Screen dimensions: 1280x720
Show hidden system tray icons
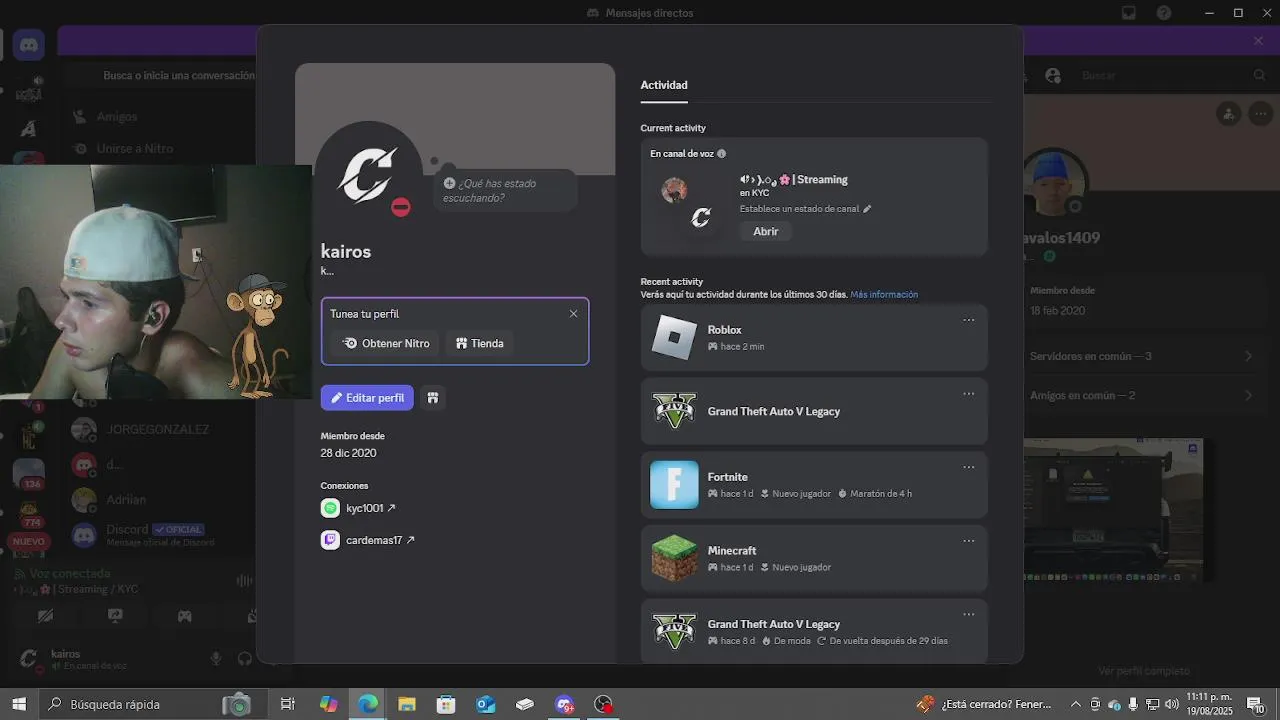1076,704
